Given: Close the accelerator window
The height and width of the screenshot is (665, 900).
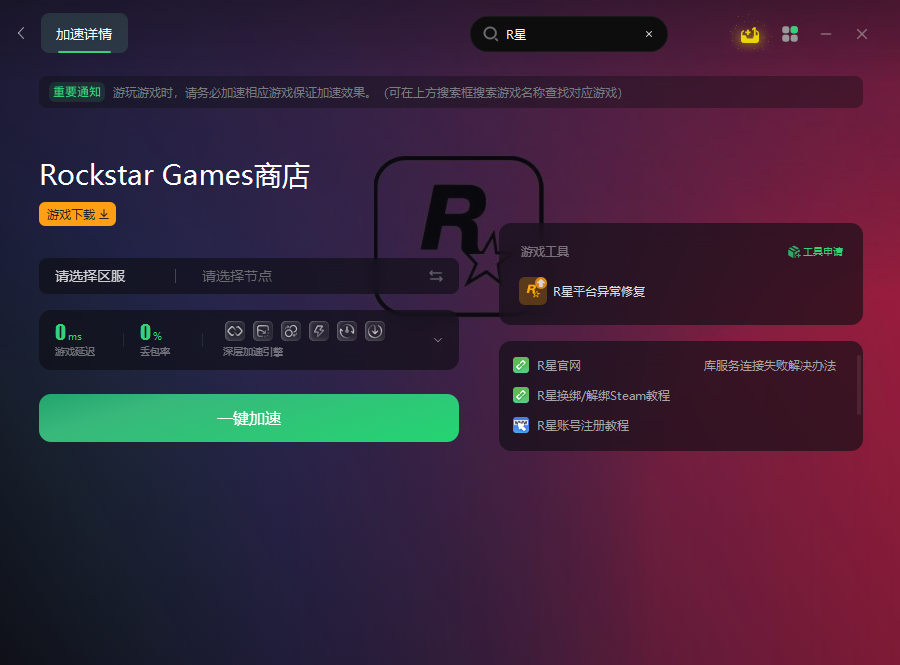Looking at the screenshot, I should 862,34.
